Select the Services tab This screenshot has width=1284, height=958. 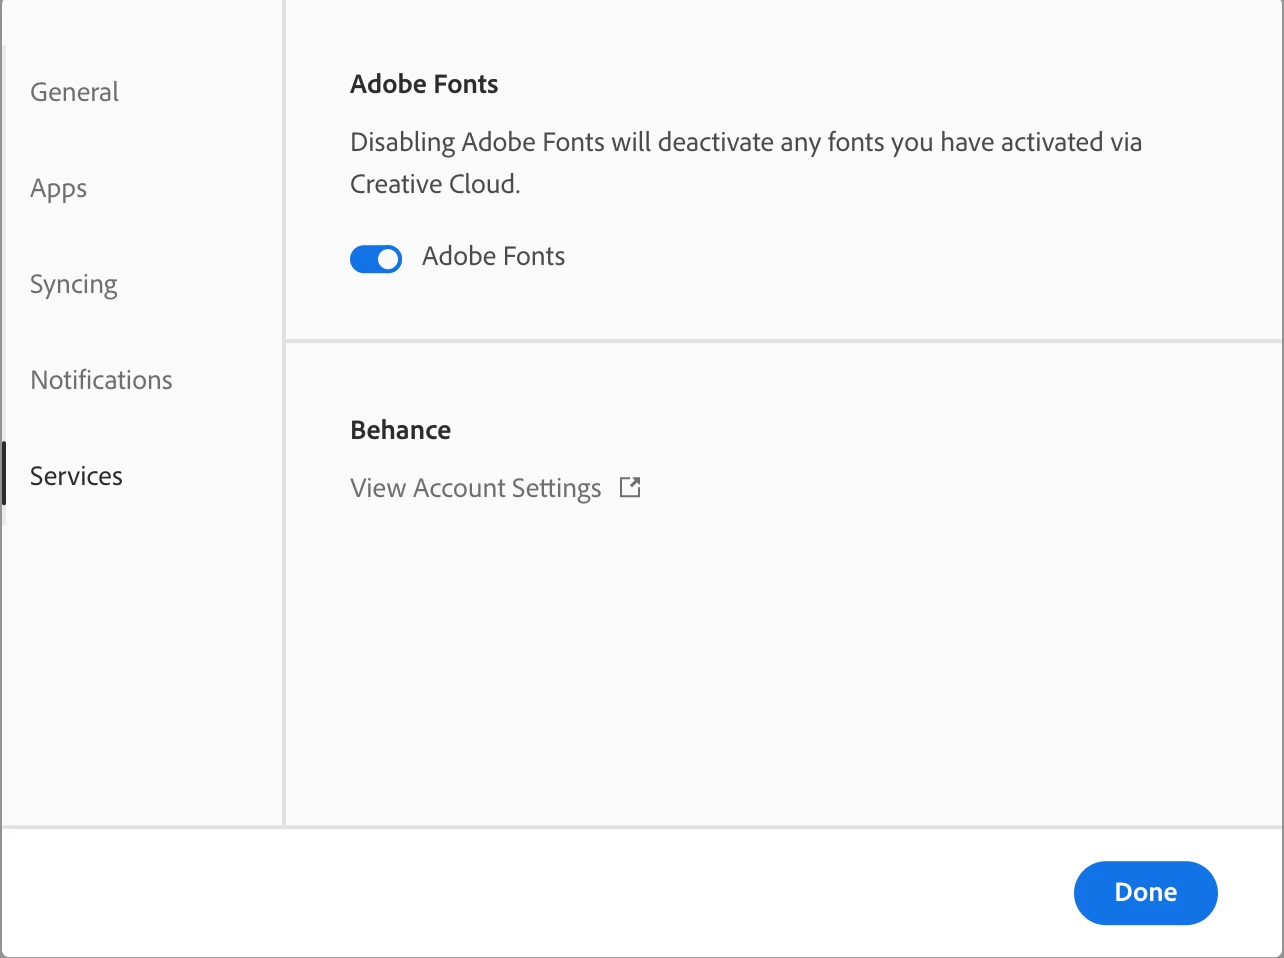[76, 476]
